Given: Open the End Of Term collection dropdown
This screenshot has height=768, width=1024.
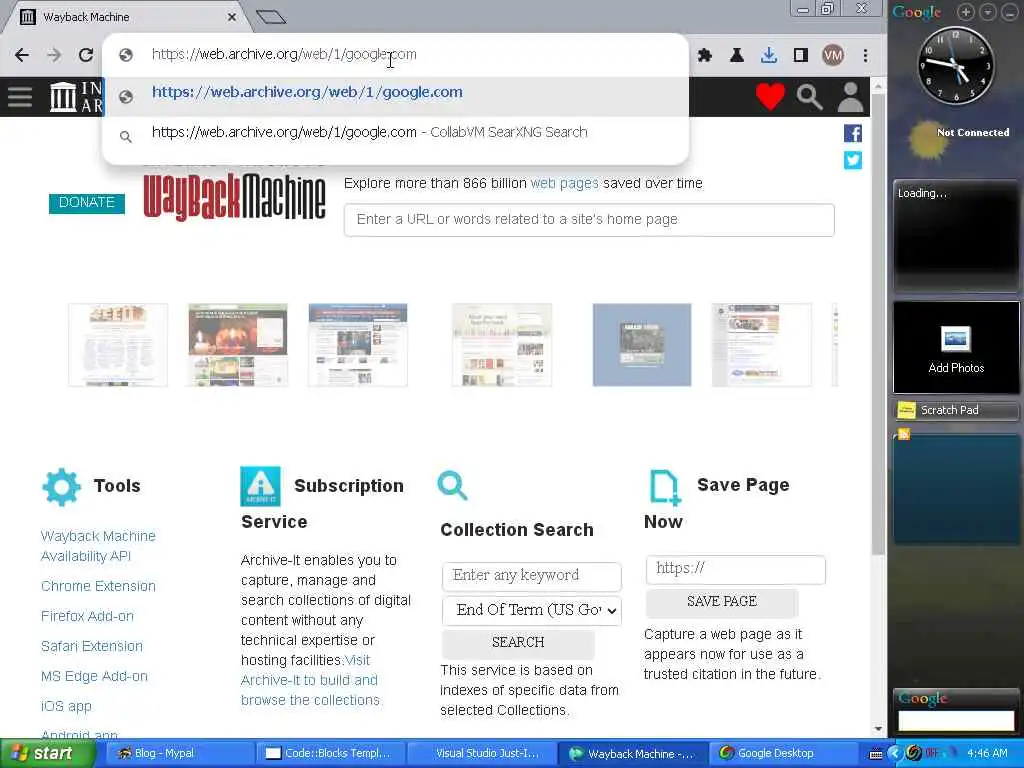Looking at the screenshot, I should tap(532, 611).
